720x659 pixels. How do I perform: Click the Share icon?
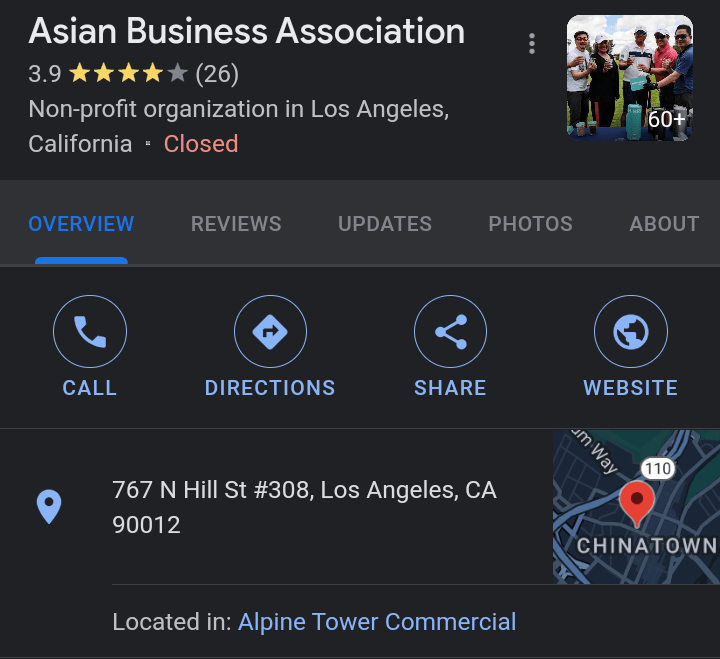pyautogui.click(x=450, y=332)
